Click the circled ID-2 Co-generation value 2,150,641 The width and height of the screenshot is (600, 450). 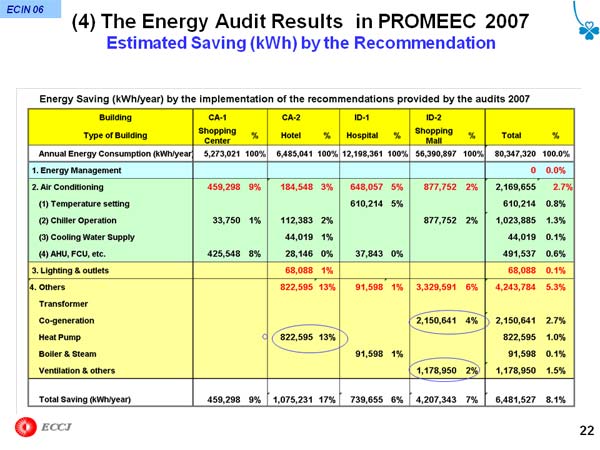click(x=436, y=321)
